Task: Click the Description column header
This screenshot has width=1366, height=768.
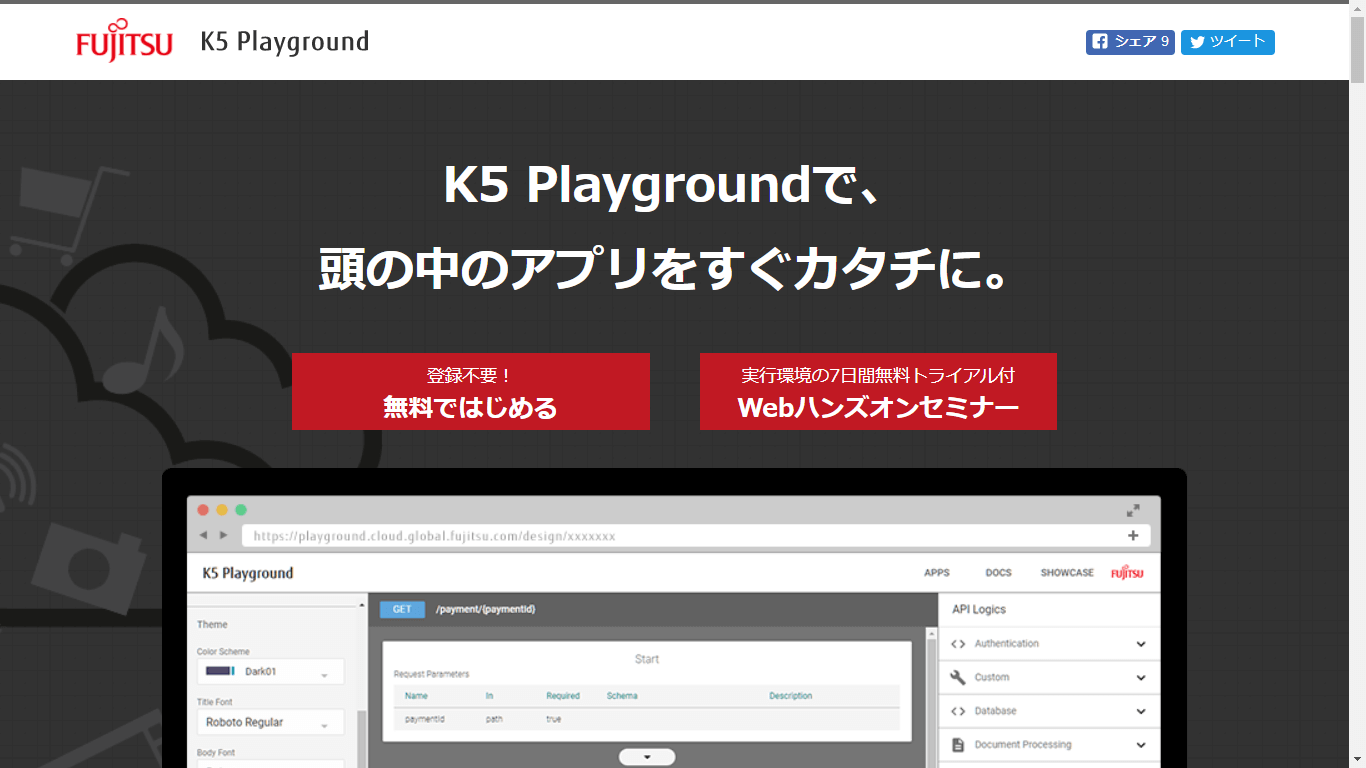Action: [791, 696]
